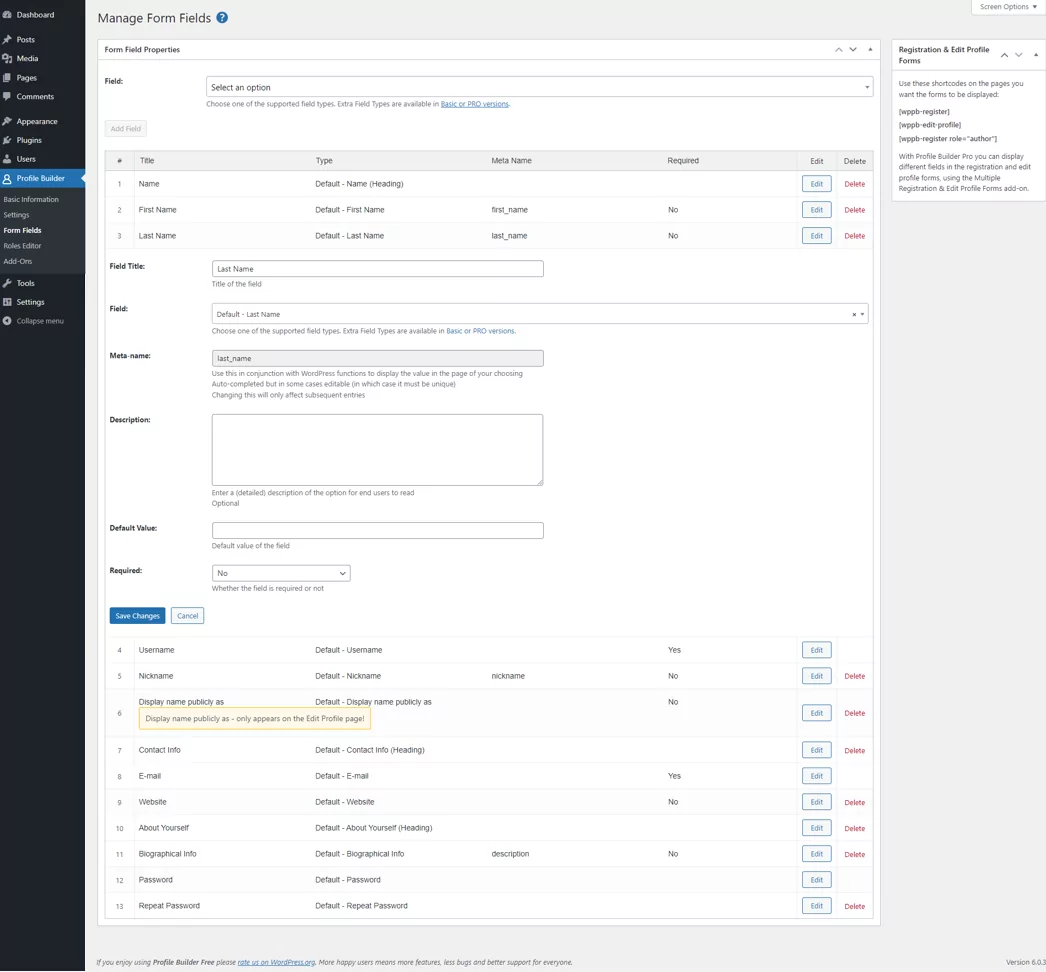Edit the E-mail row
Image resolution: width=1046 pixels, height=972 pixels.
pos(817,776)
